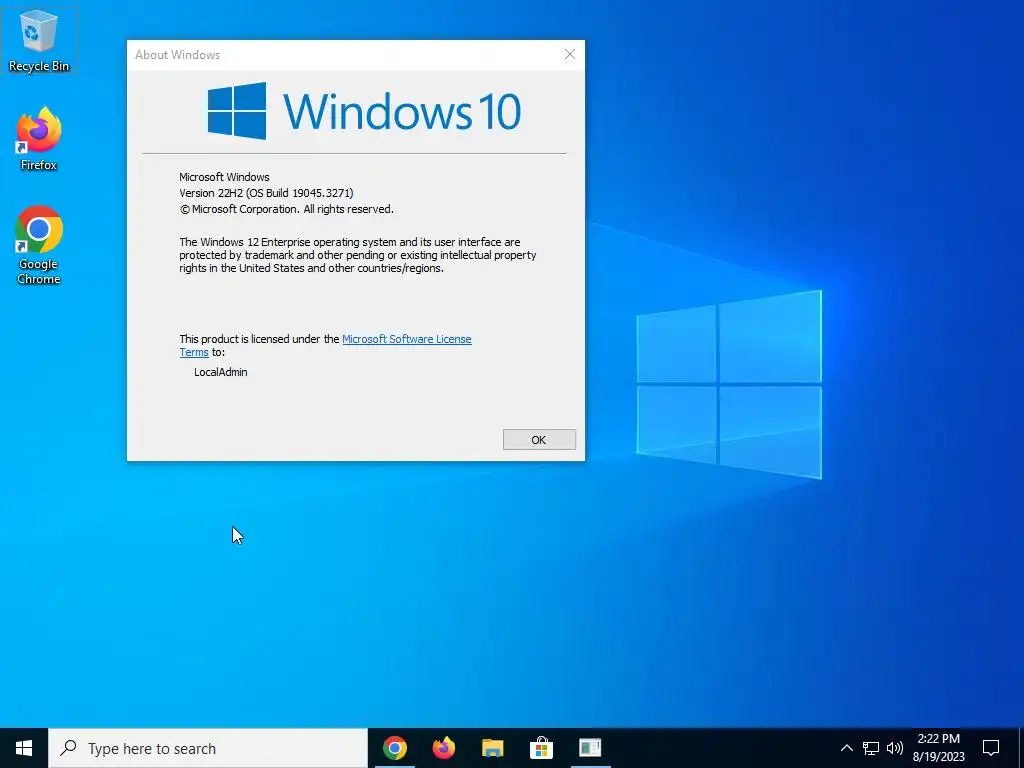Close the About Windows dialog
The width and height of the screenshot is (1024, 768).
point(569,54)
